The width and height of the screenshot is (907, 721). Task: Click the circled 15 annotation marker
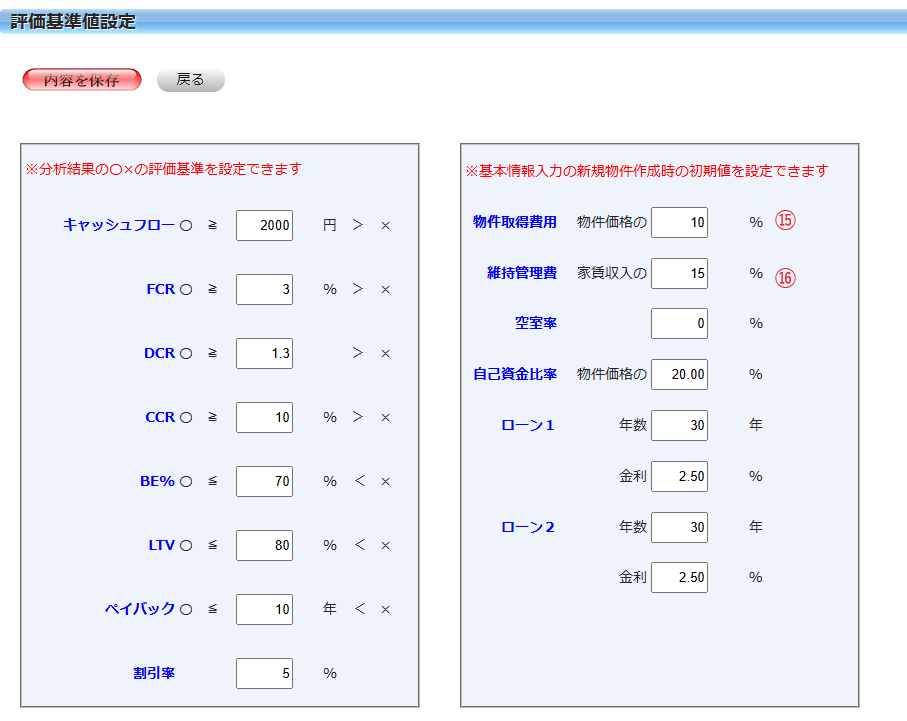tap(785, 222)
